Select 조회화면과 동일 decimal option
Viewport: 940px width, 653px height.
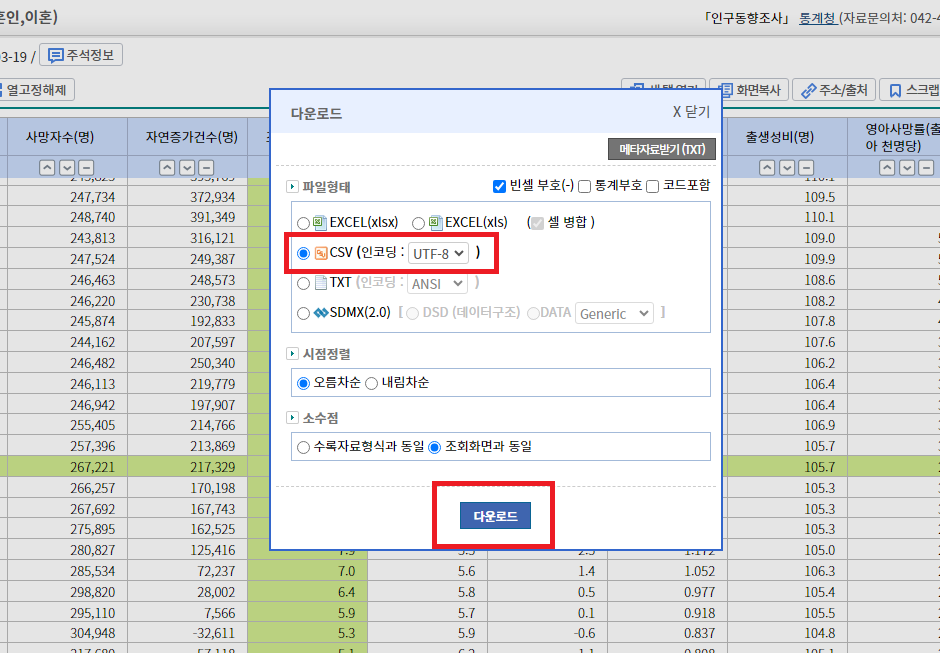click(x=435, y=447)
